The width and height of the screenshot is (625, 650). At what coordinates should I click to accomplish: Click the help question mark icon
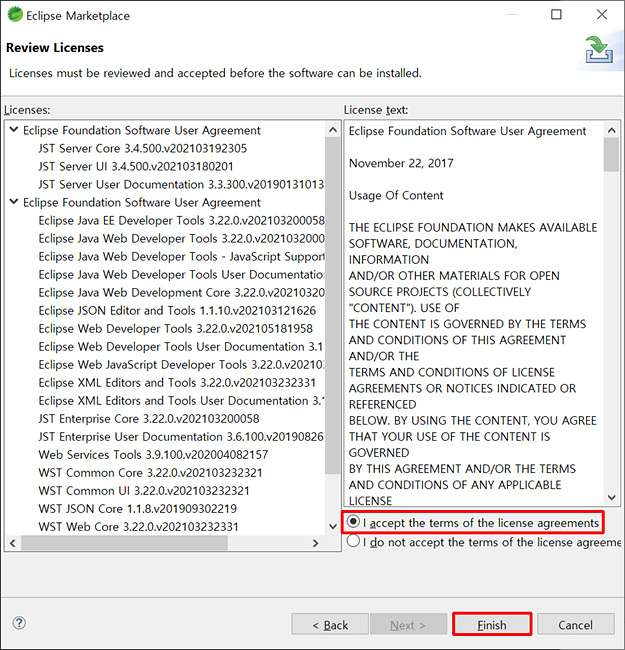[x=19, y=623]
